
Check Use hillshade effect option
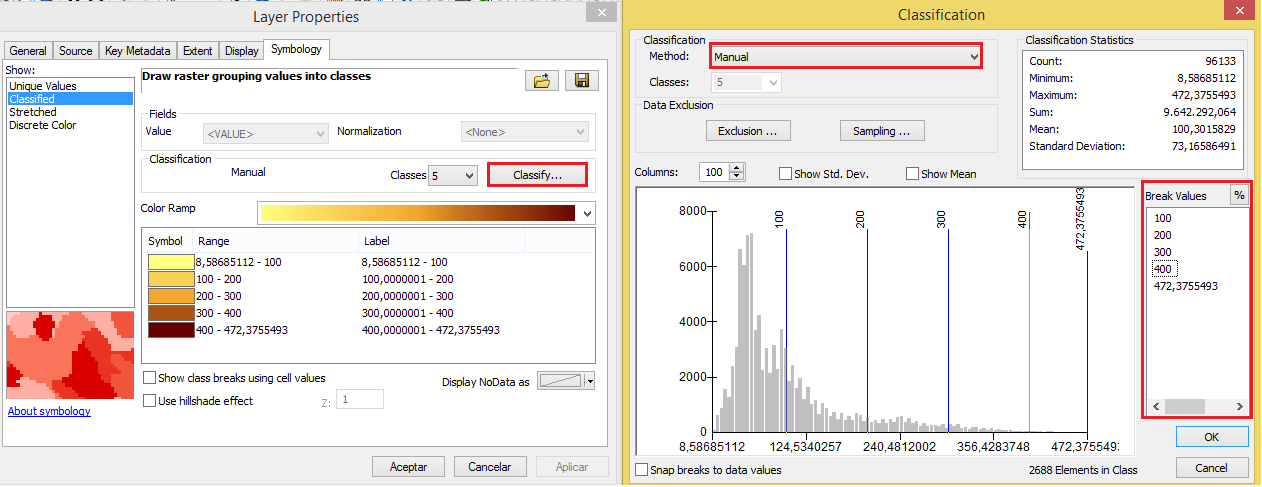[x=150, y=401]
